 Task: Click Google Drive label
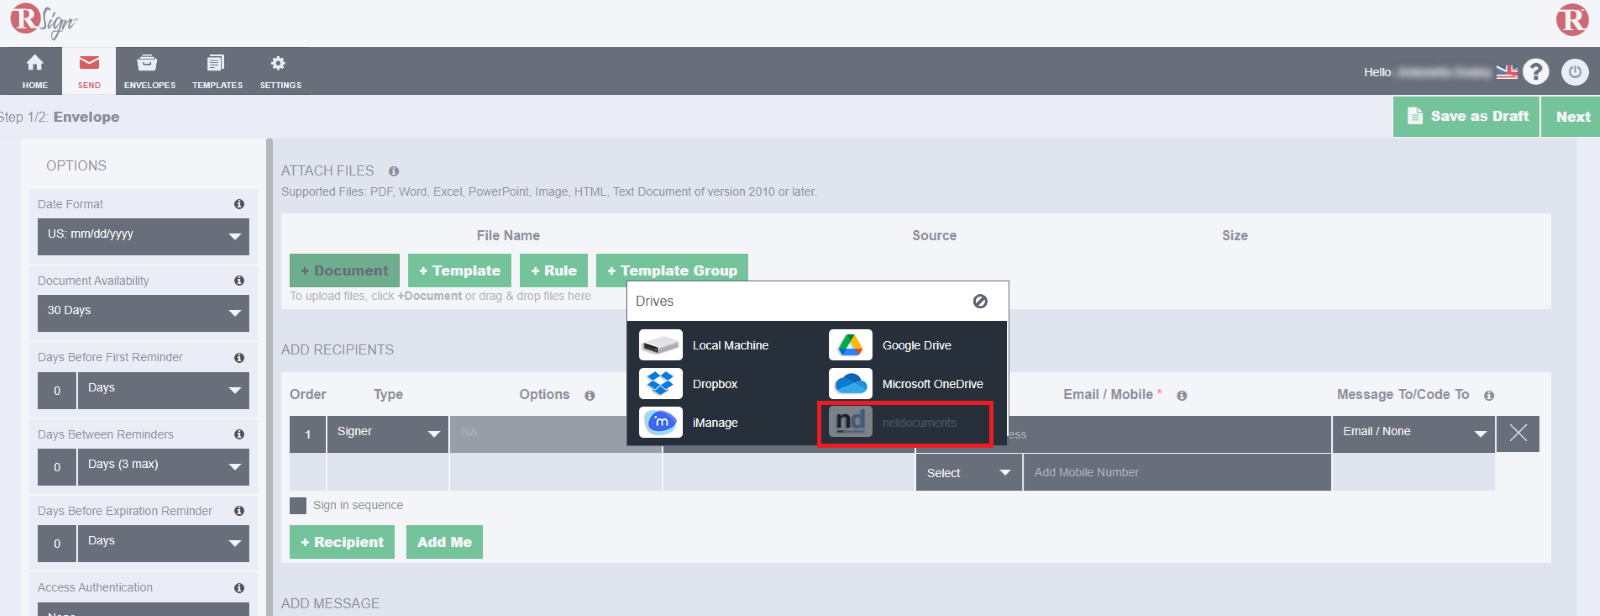pyautogui.click(x=917, y=345)
